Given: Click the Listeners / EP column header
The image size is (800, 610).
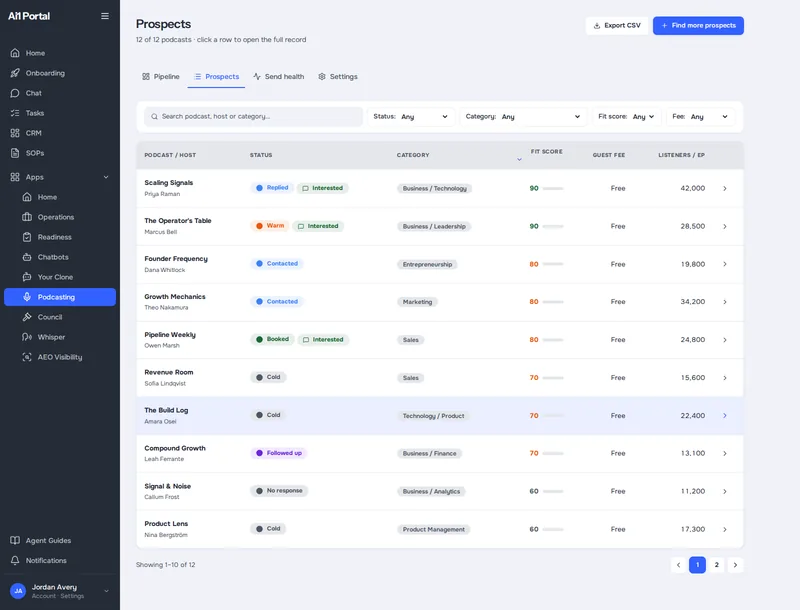Looking at the screenshot, I should coord(681,155).
